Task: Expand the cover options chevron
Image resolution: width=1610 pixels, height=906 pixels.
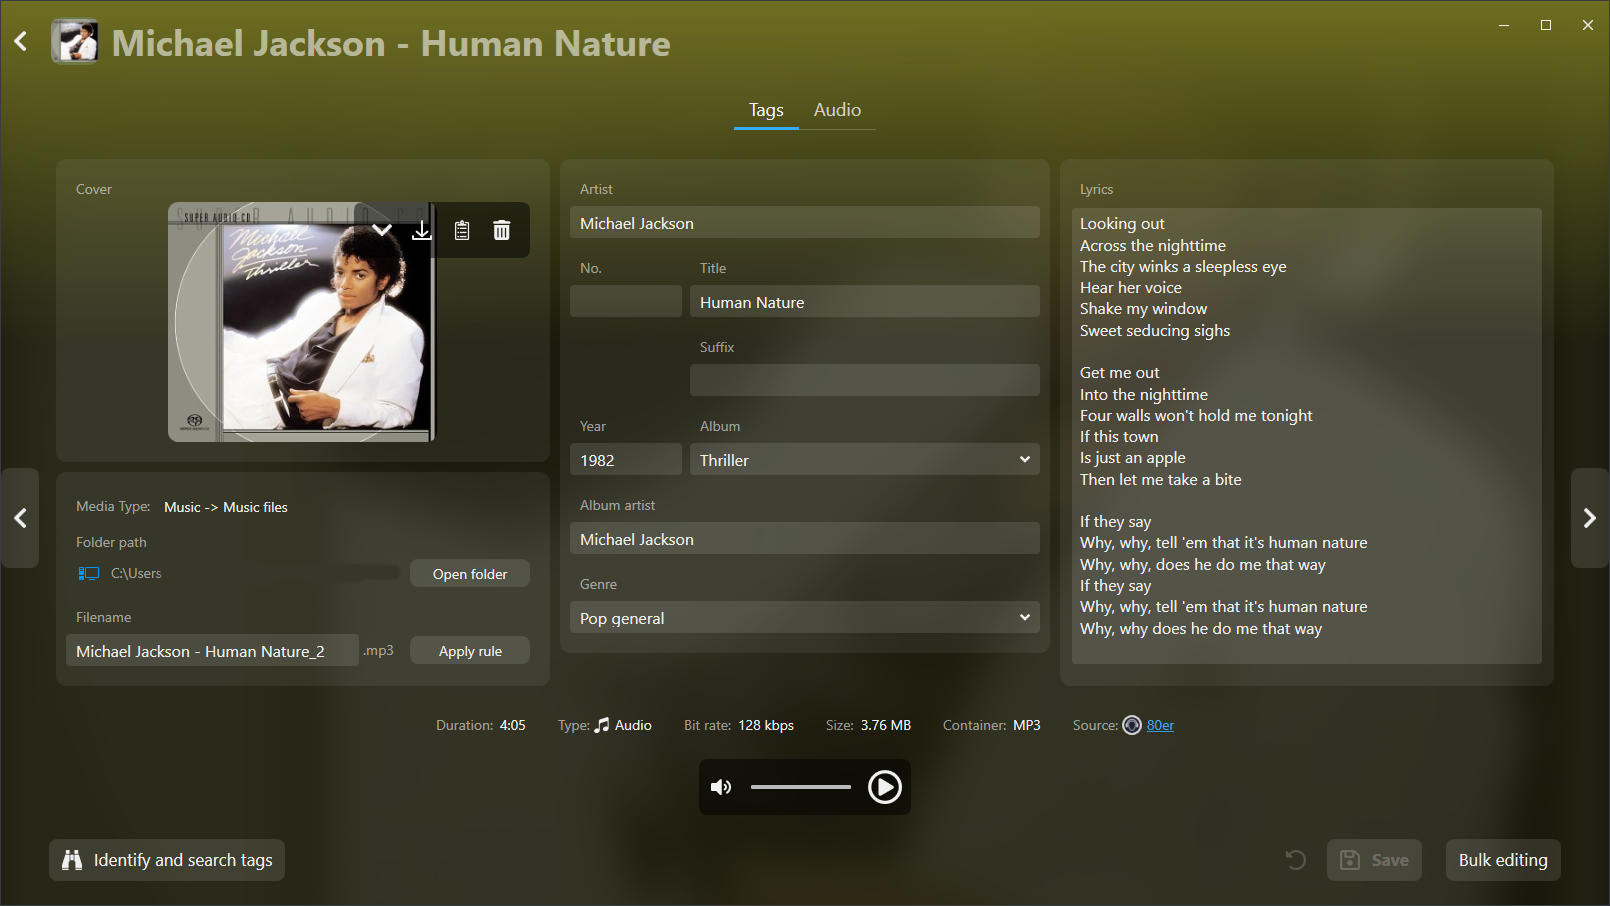Action: [382, 231]
